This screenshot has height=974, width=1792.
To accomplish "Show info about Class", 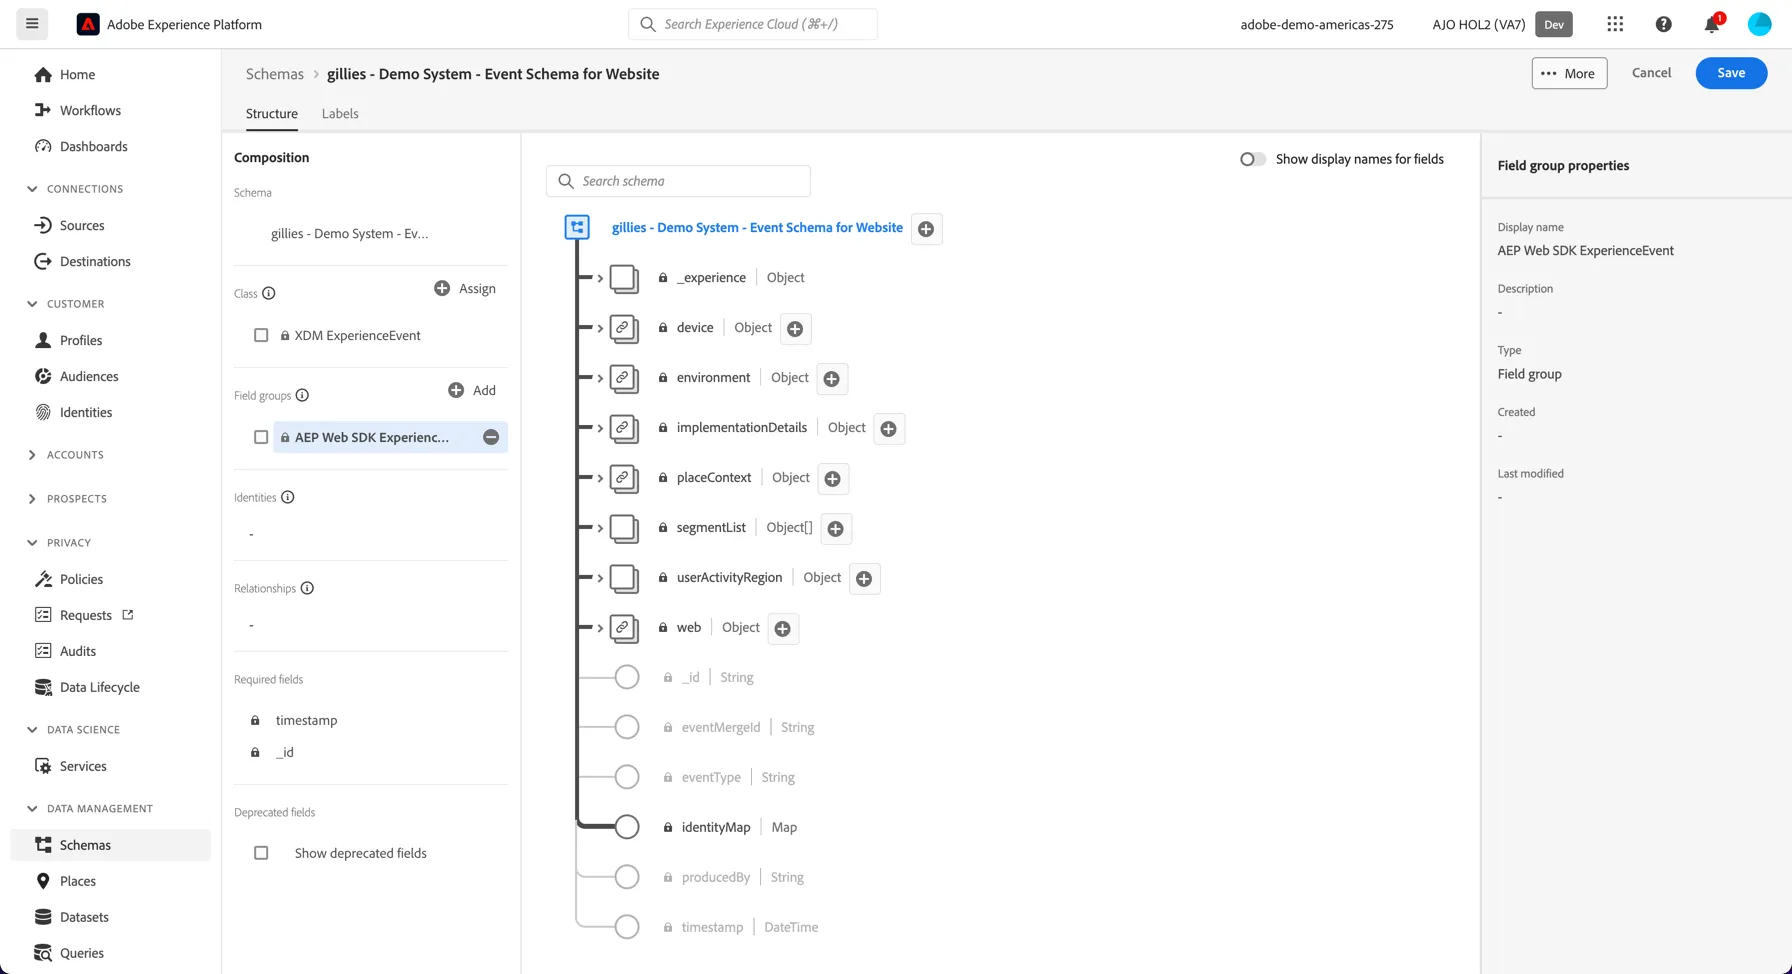I will pyautogui.click(x=268, y=293).
